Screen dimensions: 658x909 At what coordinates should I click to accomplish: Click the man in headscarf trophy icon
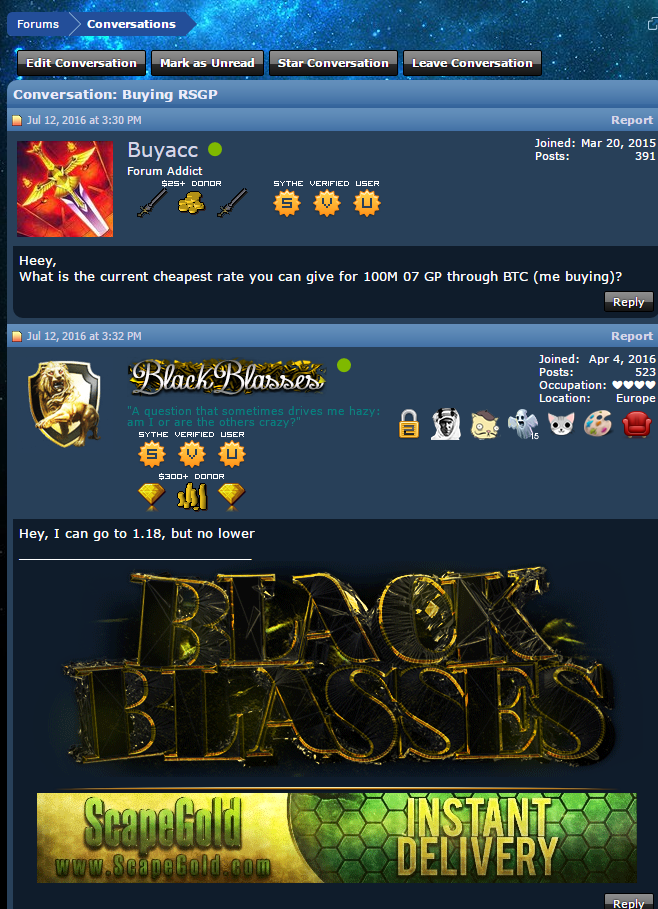point(446,424)
